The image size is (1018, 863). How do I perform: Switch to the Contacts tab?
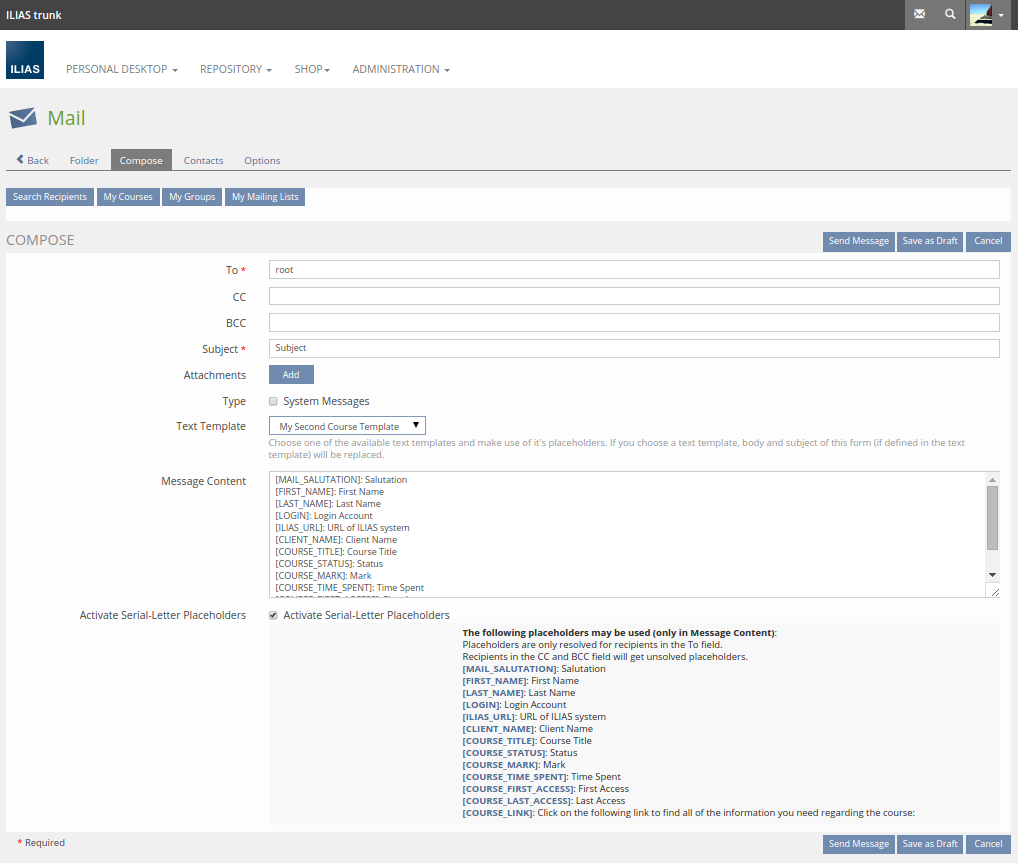point(203,160)
